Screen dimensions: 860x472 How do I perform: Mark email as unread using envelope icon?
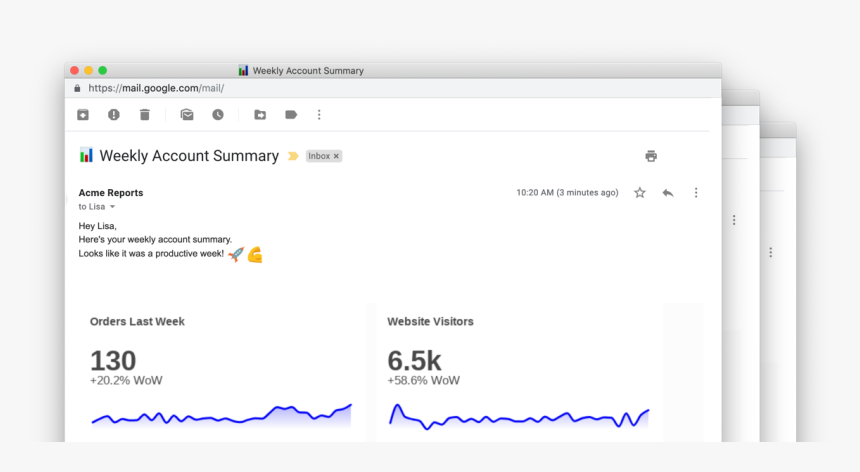point(187,115)
